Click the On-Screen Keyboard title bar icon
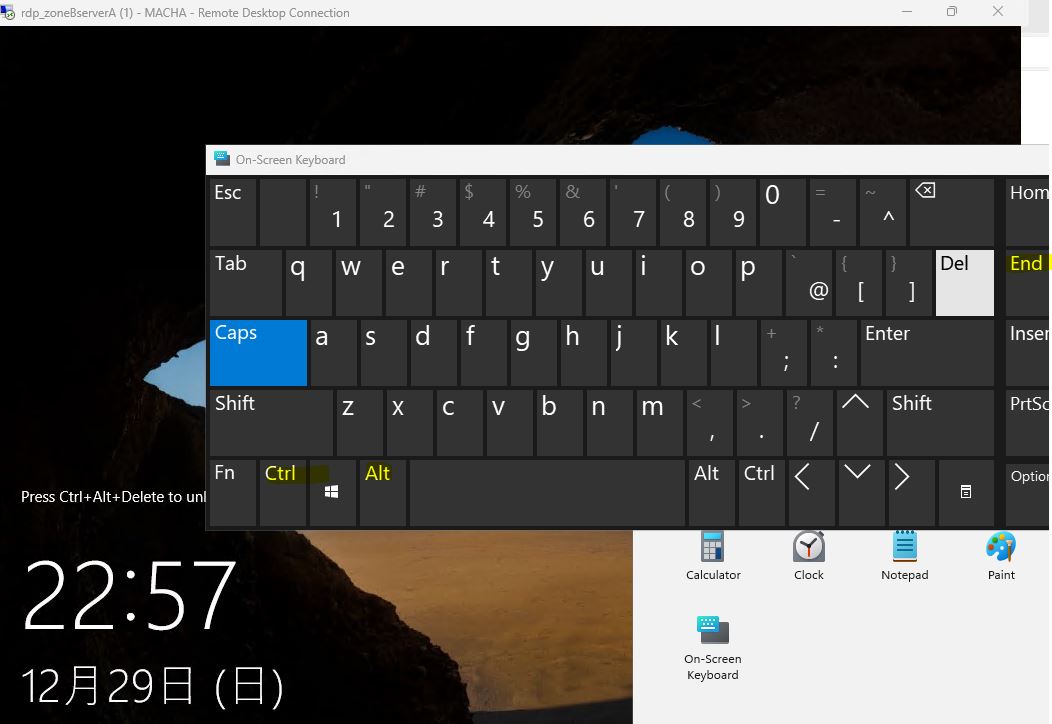The width and height of the screenshot is (1052, 724). pyautogui.click(x=221, y=159)
